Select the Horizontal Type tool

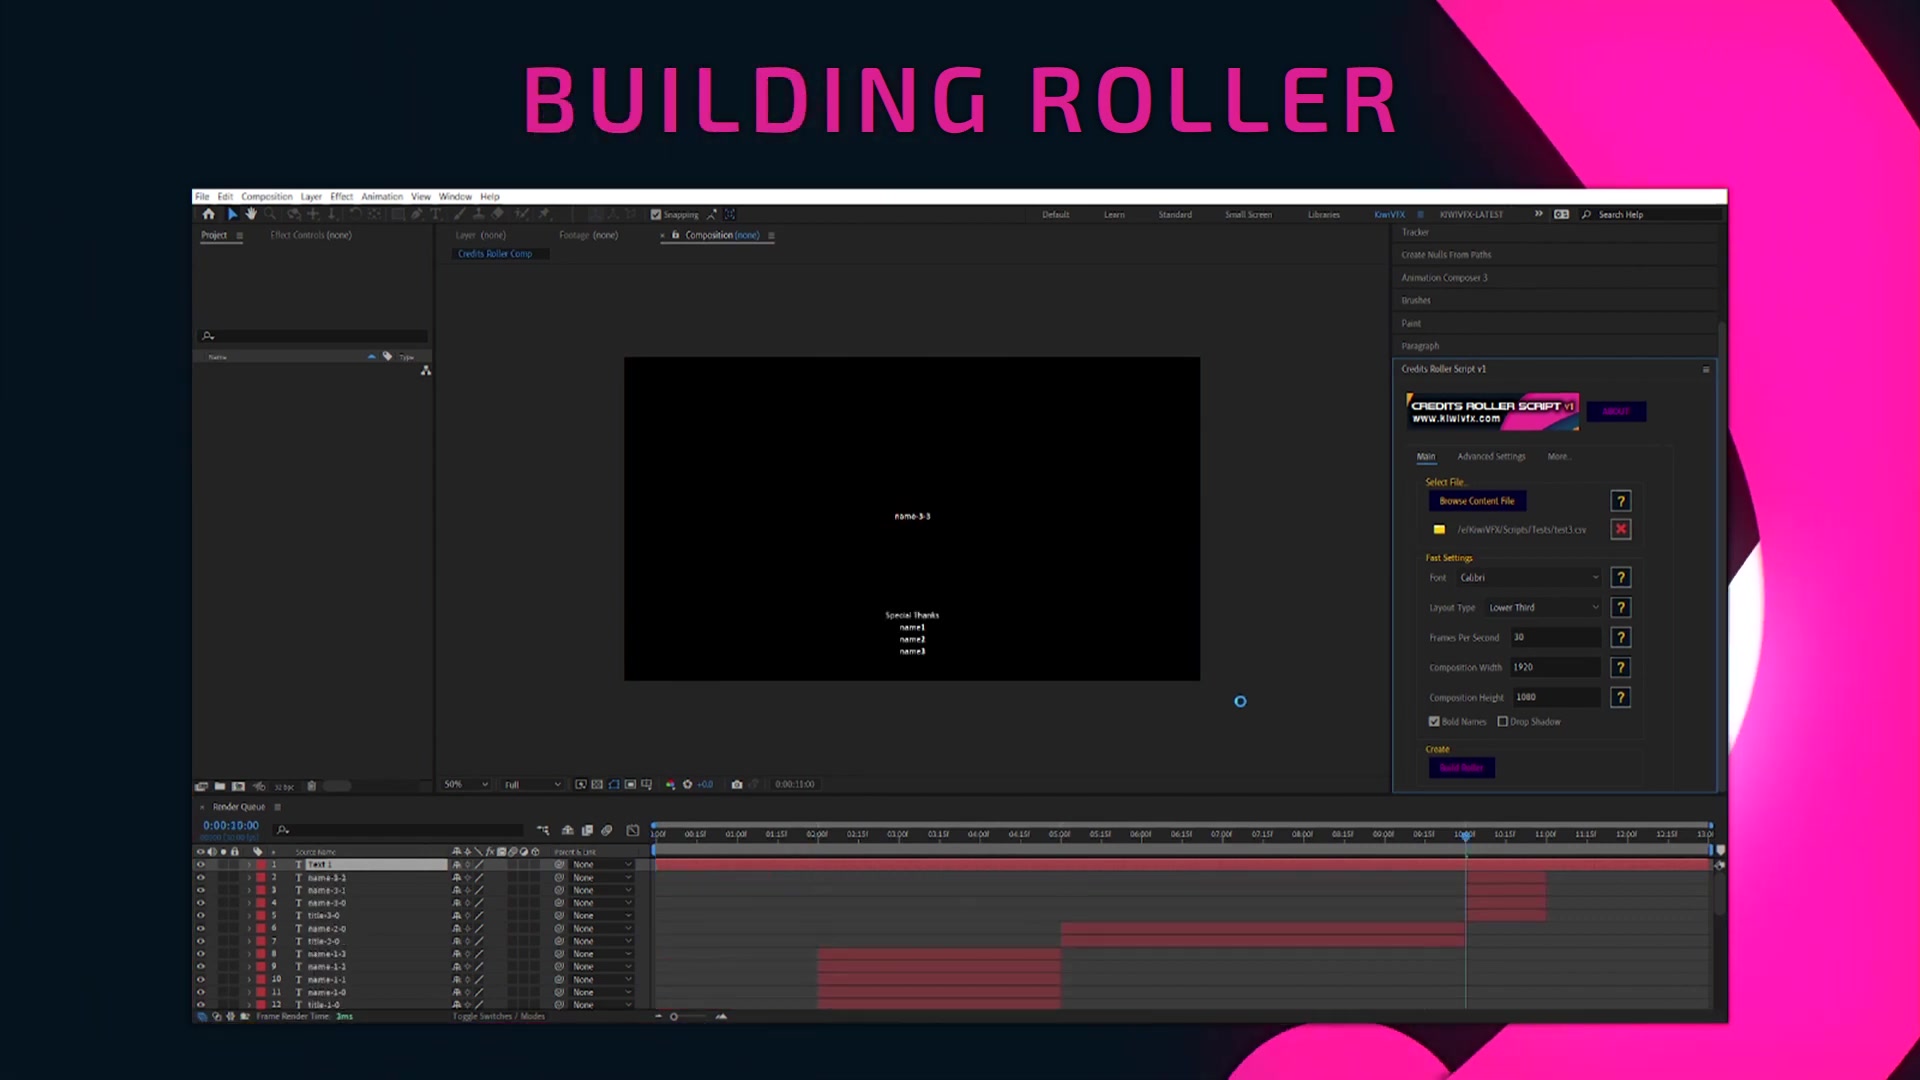436,214
